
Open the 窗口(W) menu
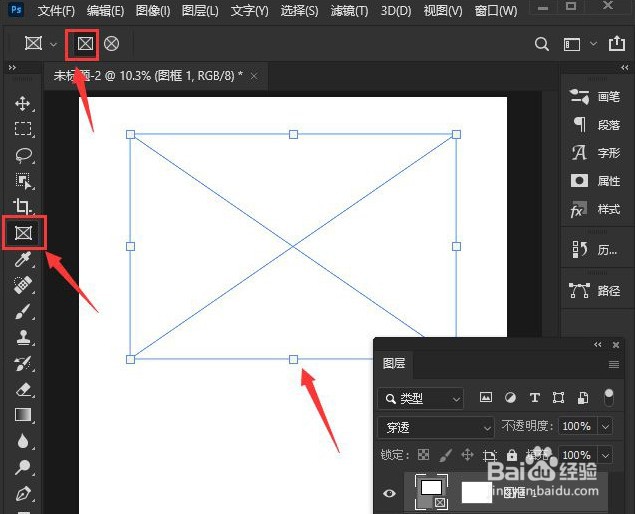[x=496, y=11]
